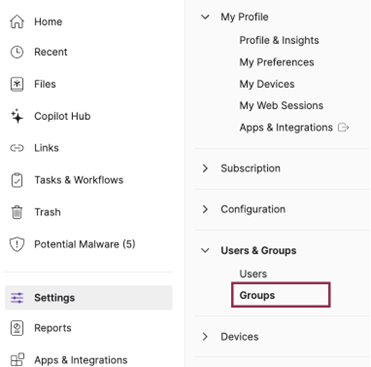This screenshot has height=367, width=371.
Task: Open Tasks & Workflows clipboard icon
Action: point(17,180)
